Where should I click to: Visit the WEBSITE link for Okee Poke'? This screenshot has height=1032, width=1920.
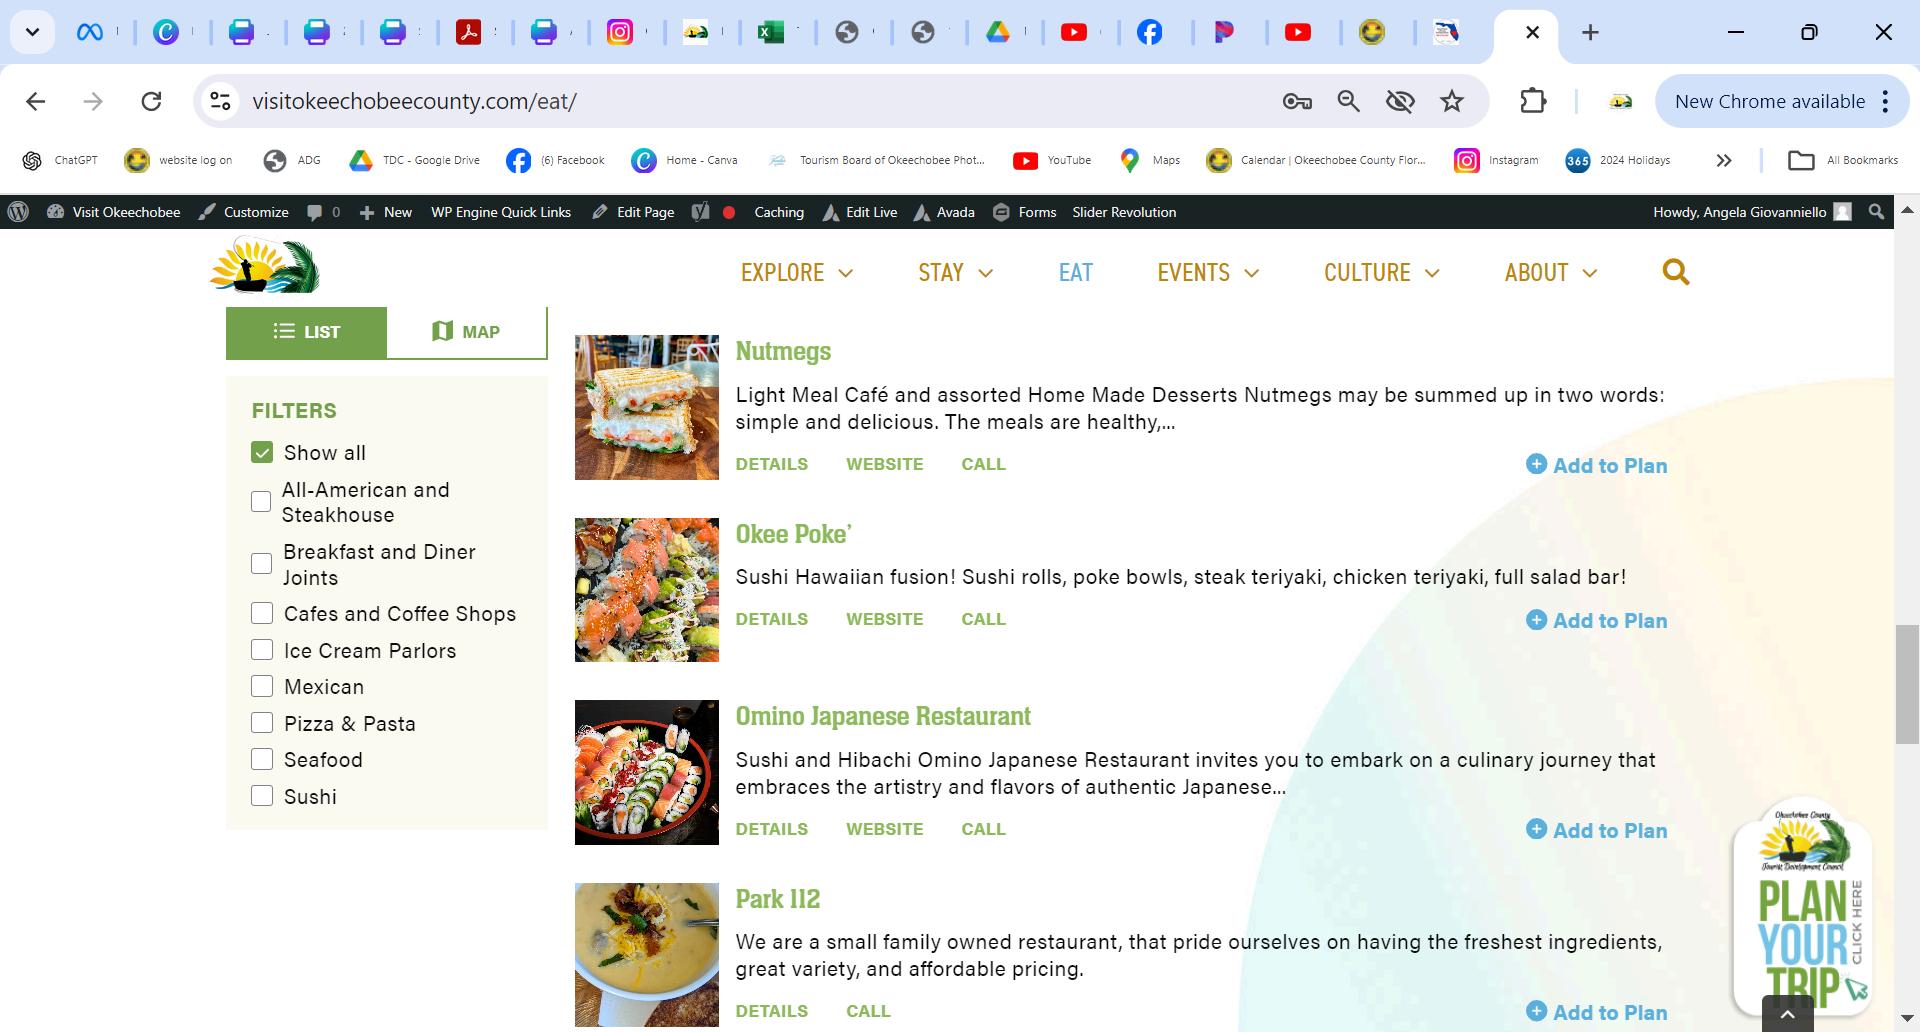click(885, 619)
